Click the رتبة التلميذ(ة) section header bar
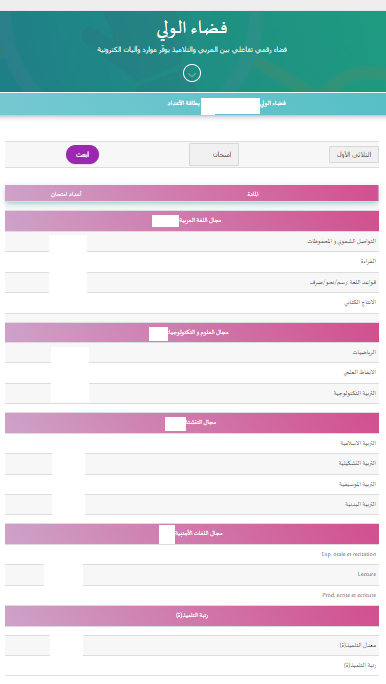Viewport: 386px width, 684px height. 192,616
